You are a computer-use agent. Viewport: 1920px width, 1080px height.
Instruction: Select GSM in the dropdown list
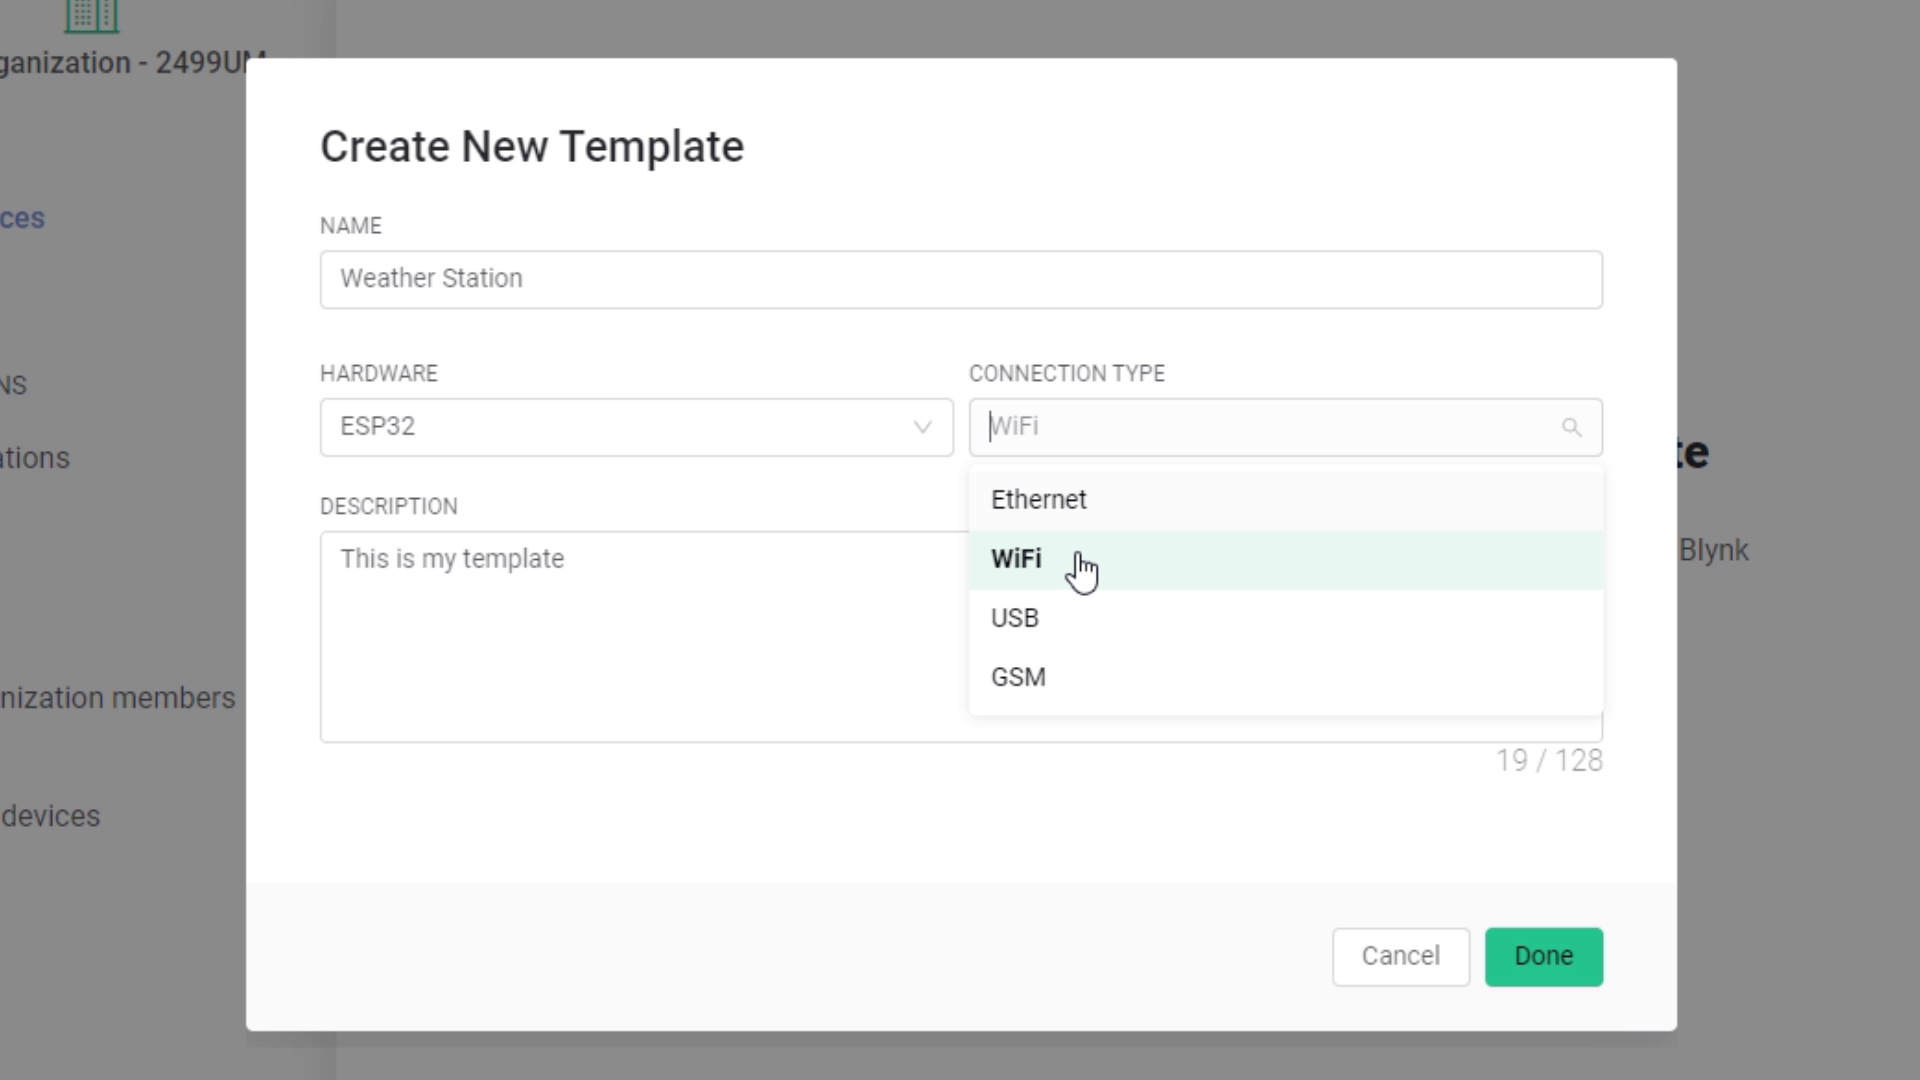(x=1018, y=677)
